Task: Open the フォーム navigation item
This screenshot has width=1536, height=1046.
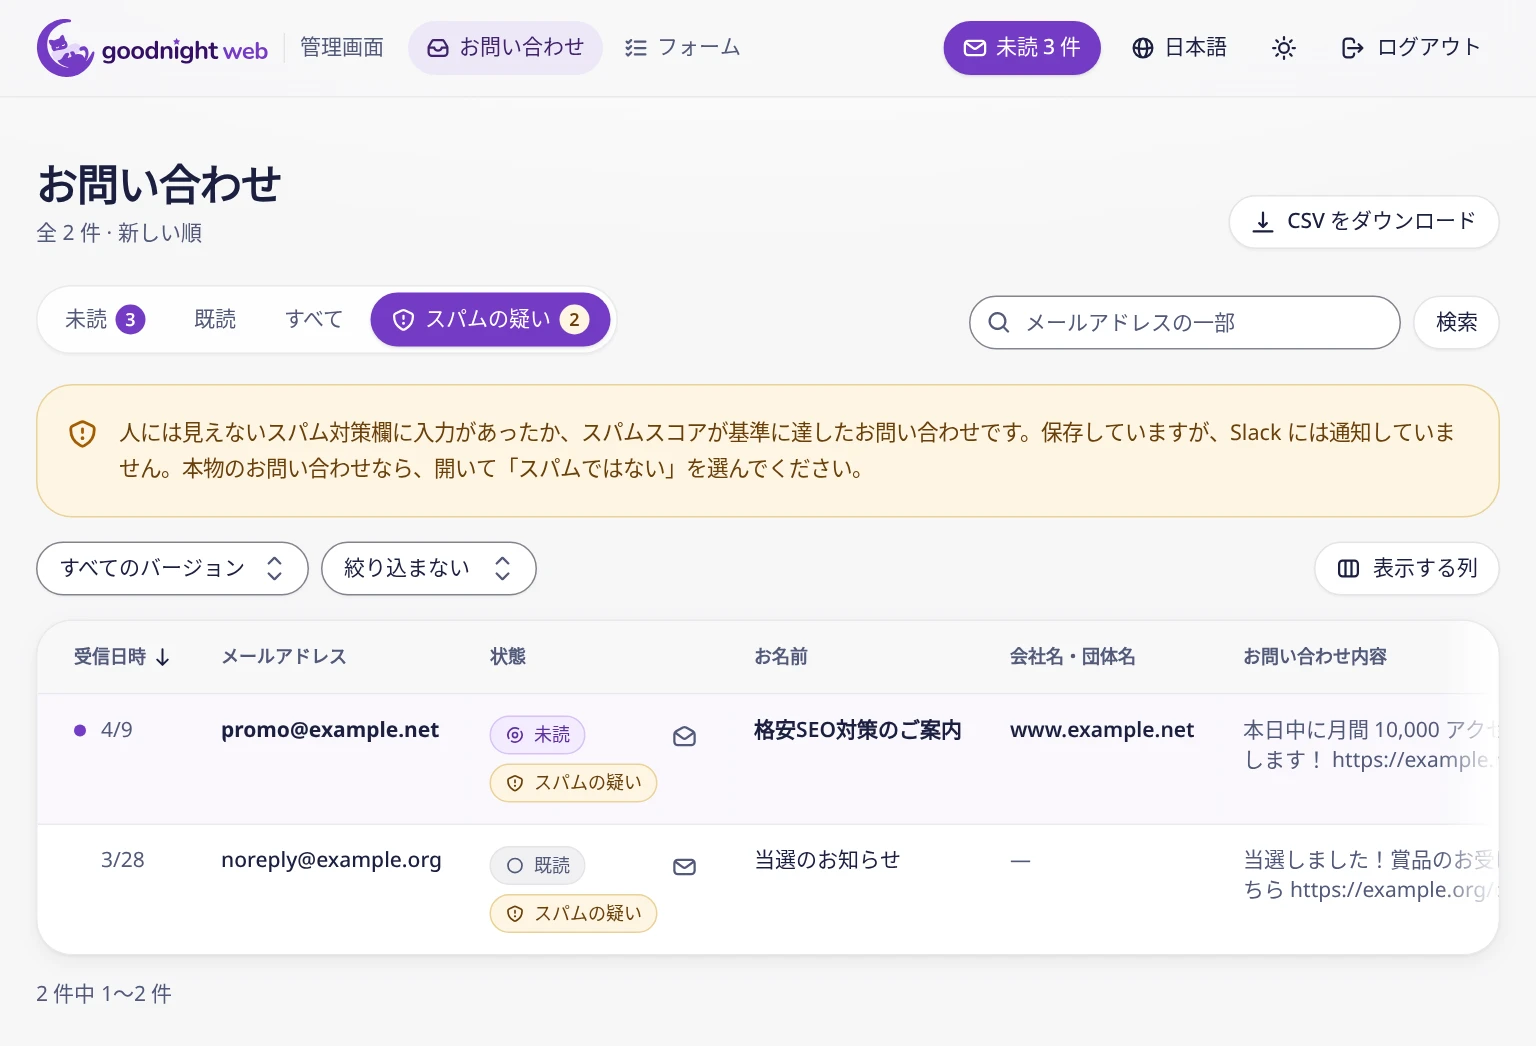Action: (682, 48)
